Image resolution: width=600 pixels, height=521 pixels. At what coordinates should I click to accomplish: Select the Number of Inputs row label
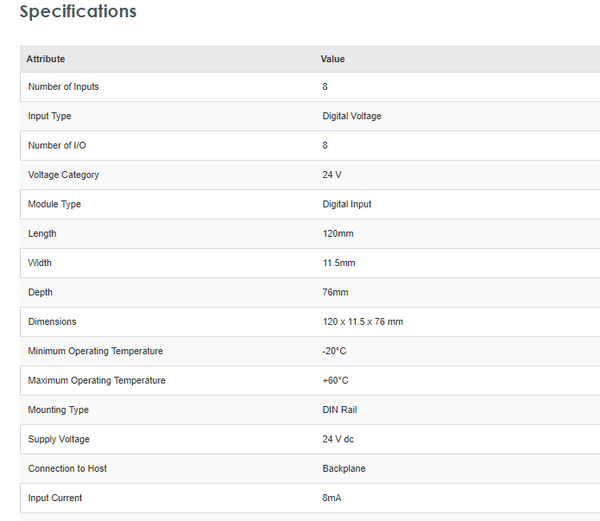click(63, 87)
